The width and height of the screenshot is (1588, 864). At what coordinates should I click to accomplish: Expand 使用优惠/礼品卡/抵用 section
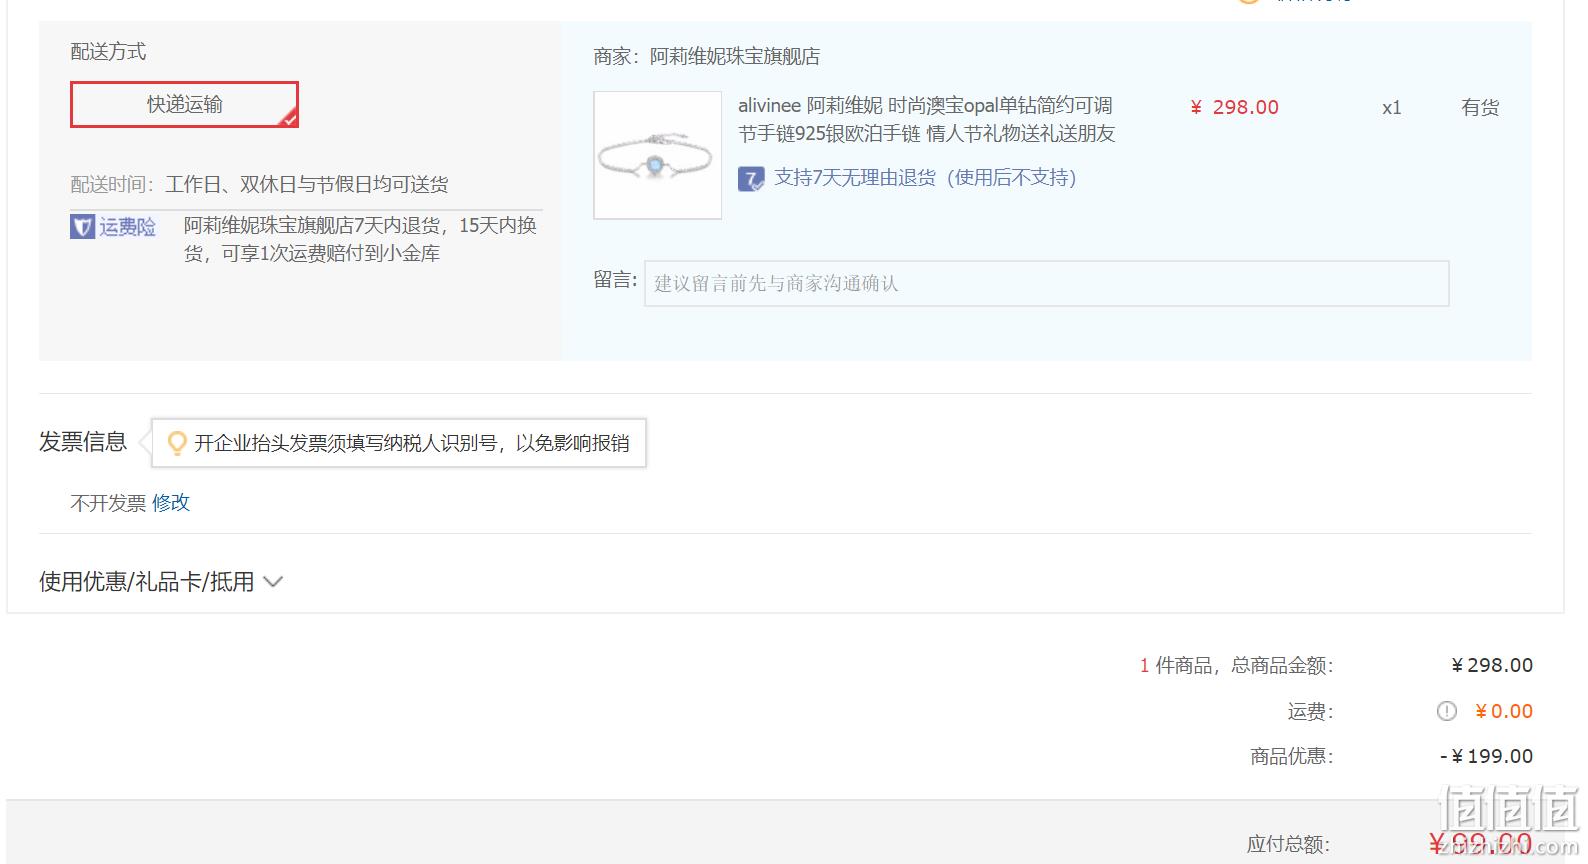click(161, 582)
